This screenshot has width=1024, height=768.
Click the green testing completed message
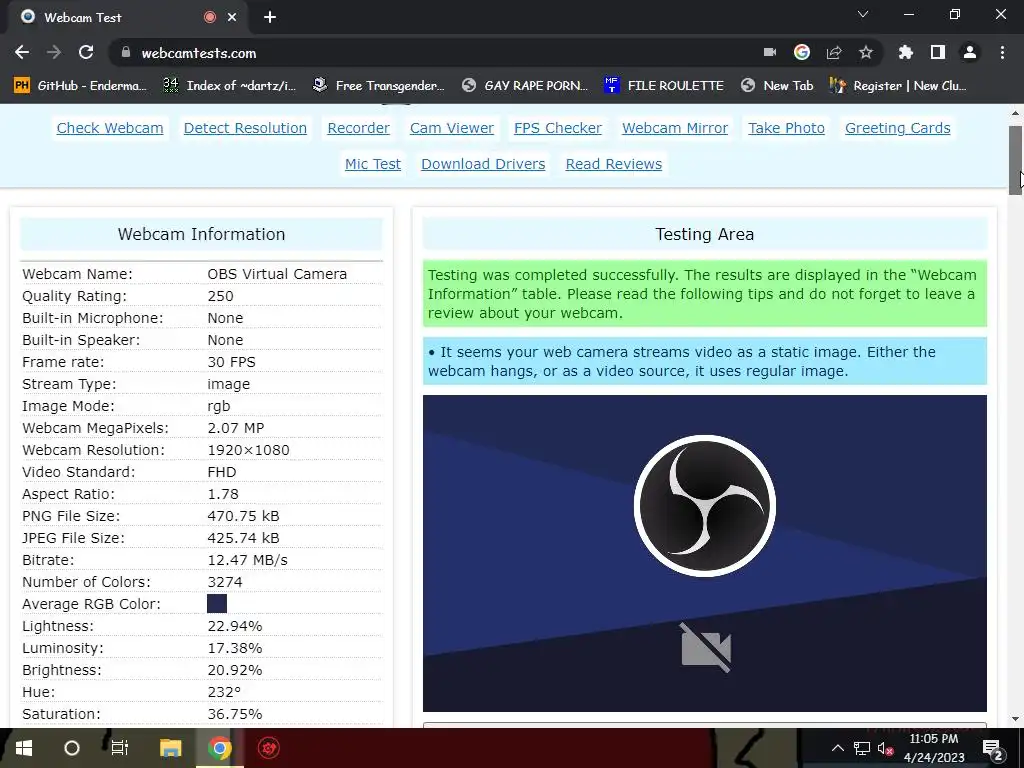[705, 294]
